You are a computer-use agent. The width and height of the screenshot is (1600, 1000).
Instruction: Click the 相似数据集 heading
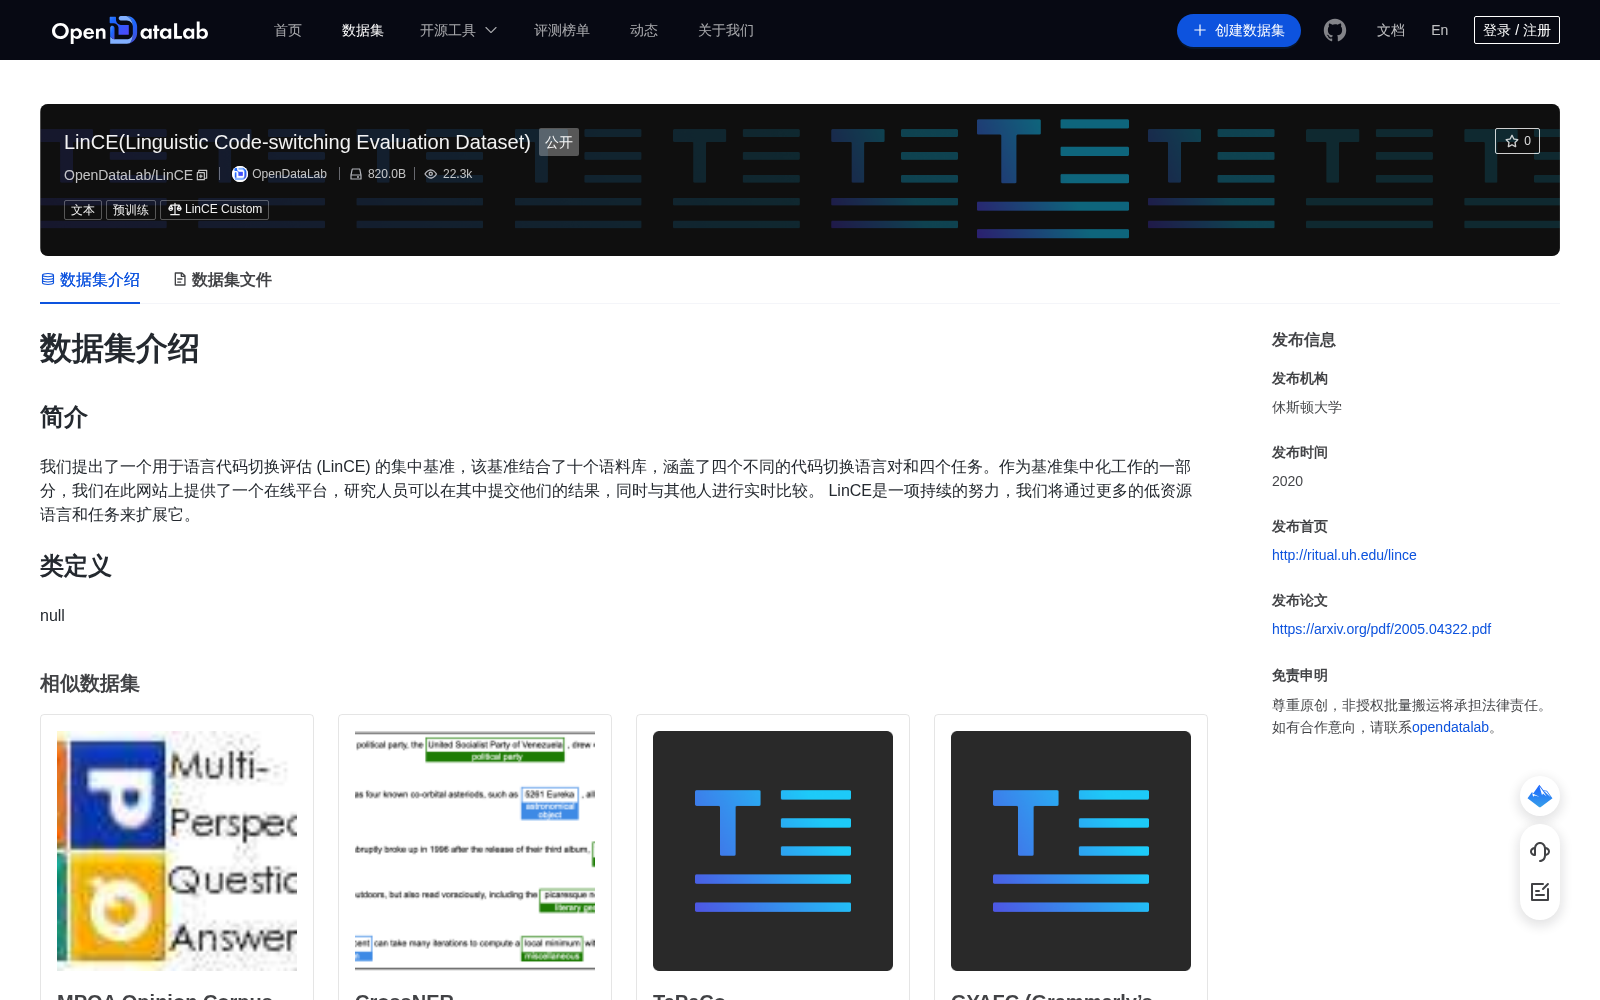pos(90,684)
